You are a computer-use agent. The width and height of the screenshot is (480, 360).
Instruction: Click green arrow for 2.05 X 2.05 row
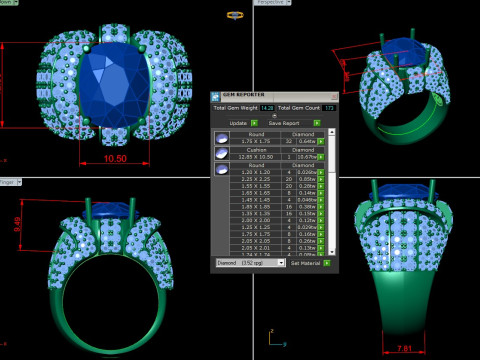tap(321, 241)
